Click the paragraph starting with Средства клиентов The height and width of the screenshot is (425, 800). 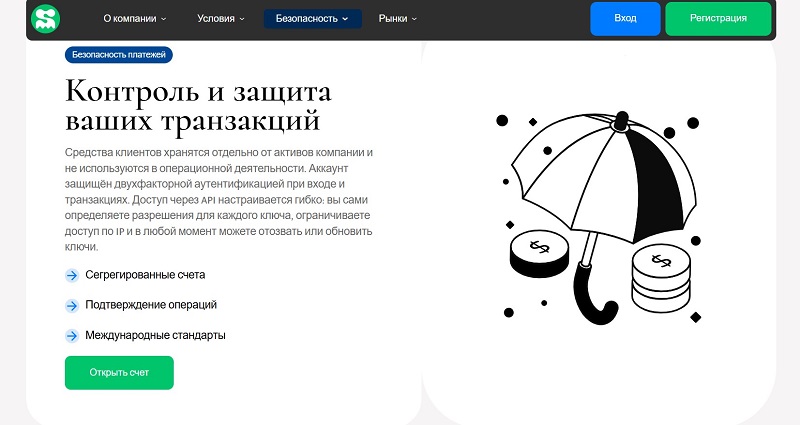click(218, 199)
